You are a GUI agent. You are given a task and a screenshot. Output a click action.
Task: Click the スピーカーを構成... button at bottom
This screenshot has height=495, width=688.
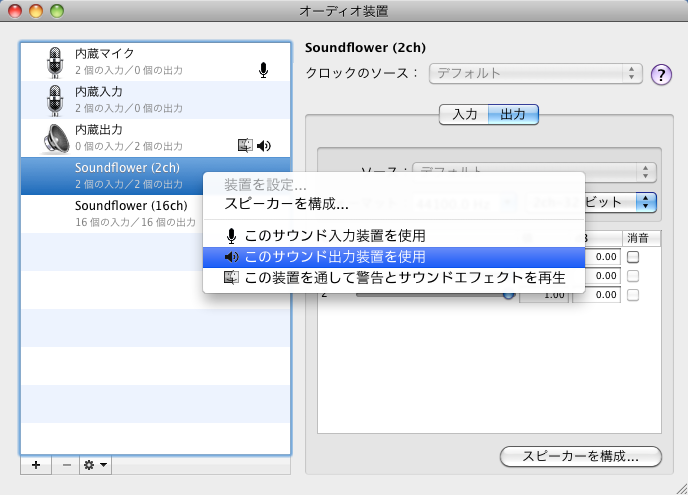(x=580, y=456)
